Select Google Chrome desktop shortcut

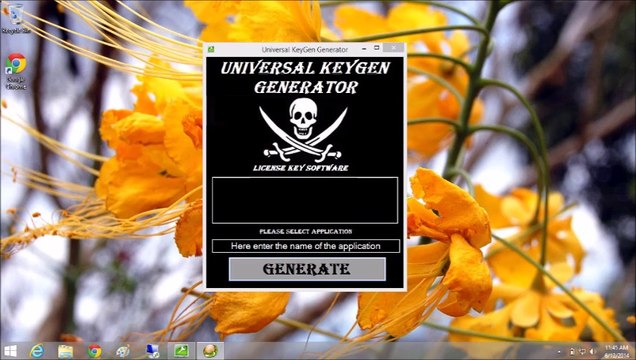(x=16, y=71)
